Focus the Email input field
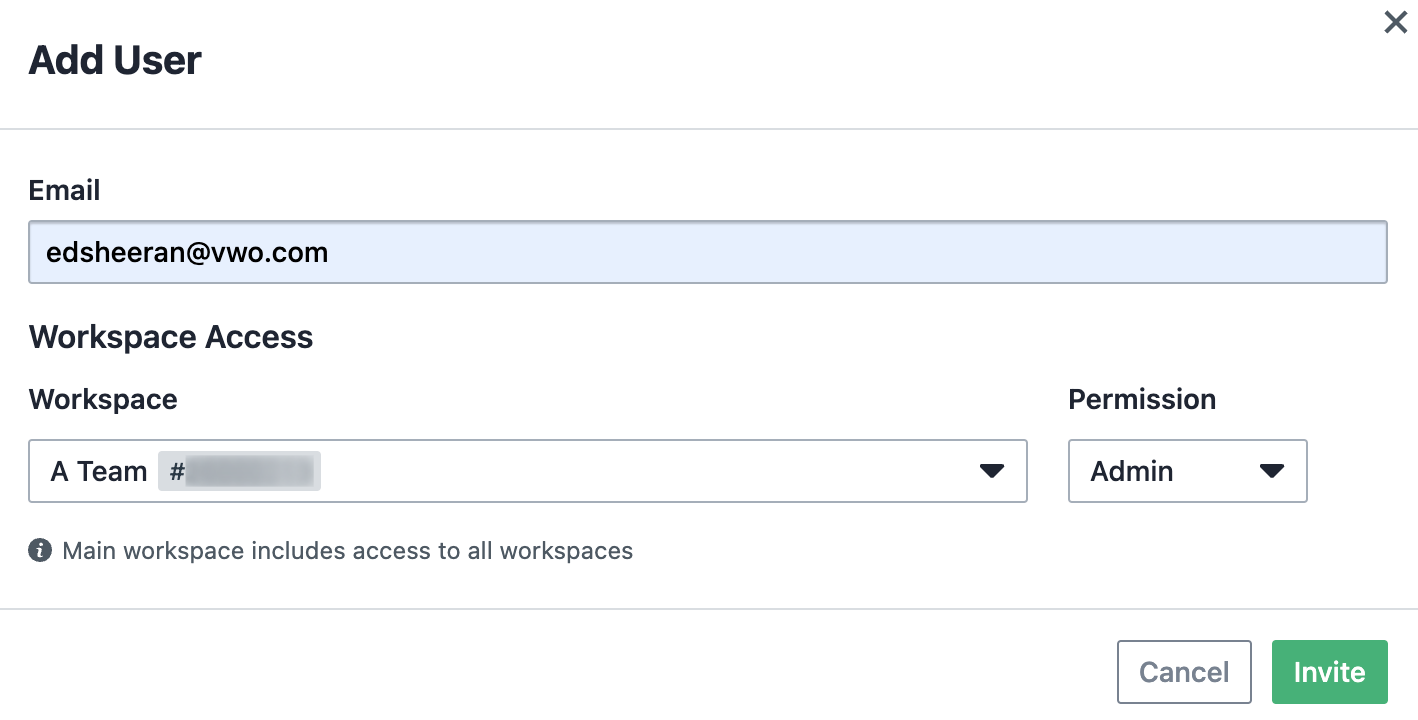The height and width of the screenshot is (720, 1418). pyautogui.click(x=708, y=252)
